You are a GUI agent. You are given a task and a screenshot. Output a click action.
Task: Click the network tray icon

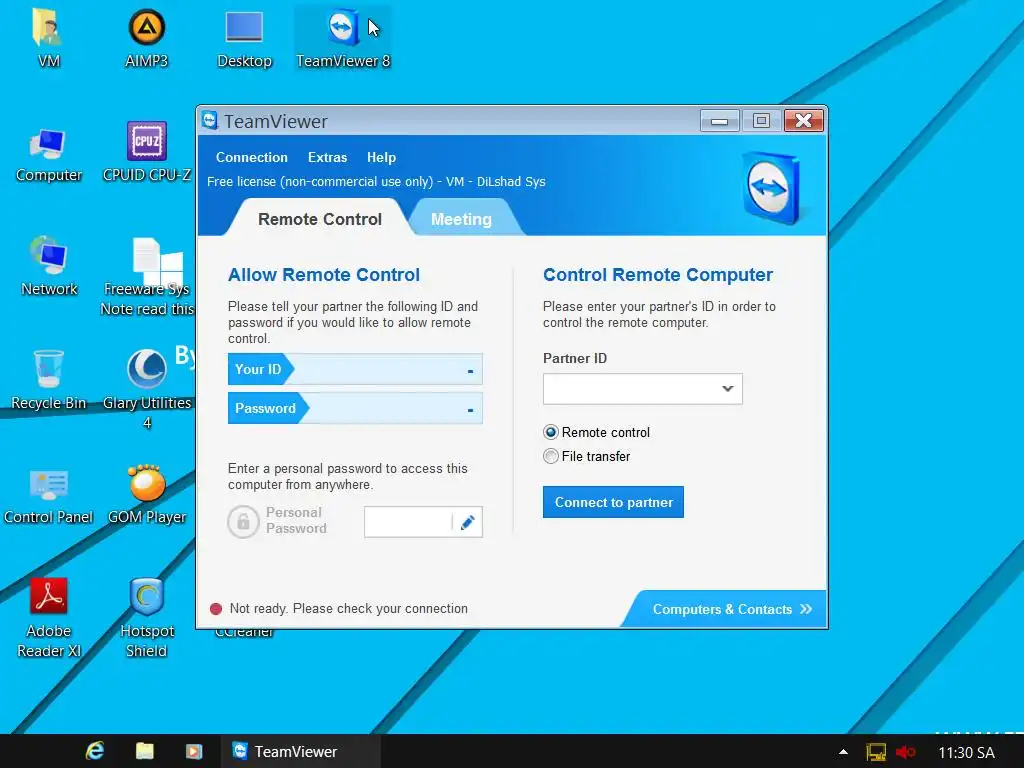(876, 752)
